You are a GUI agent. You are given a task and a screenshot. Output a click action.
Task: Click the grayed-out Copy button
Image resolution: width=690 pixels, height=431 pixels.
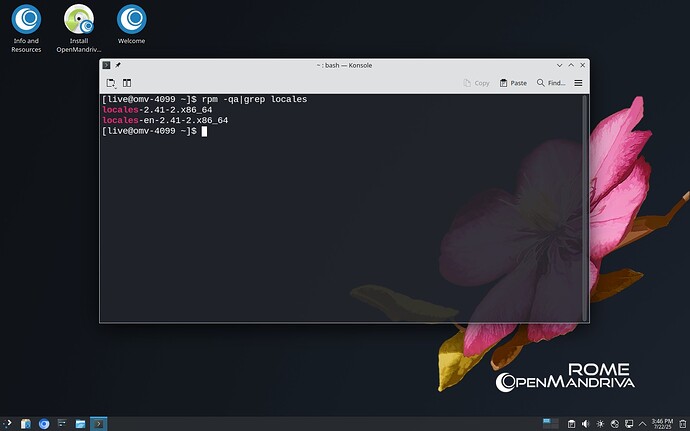coord(476,83)
